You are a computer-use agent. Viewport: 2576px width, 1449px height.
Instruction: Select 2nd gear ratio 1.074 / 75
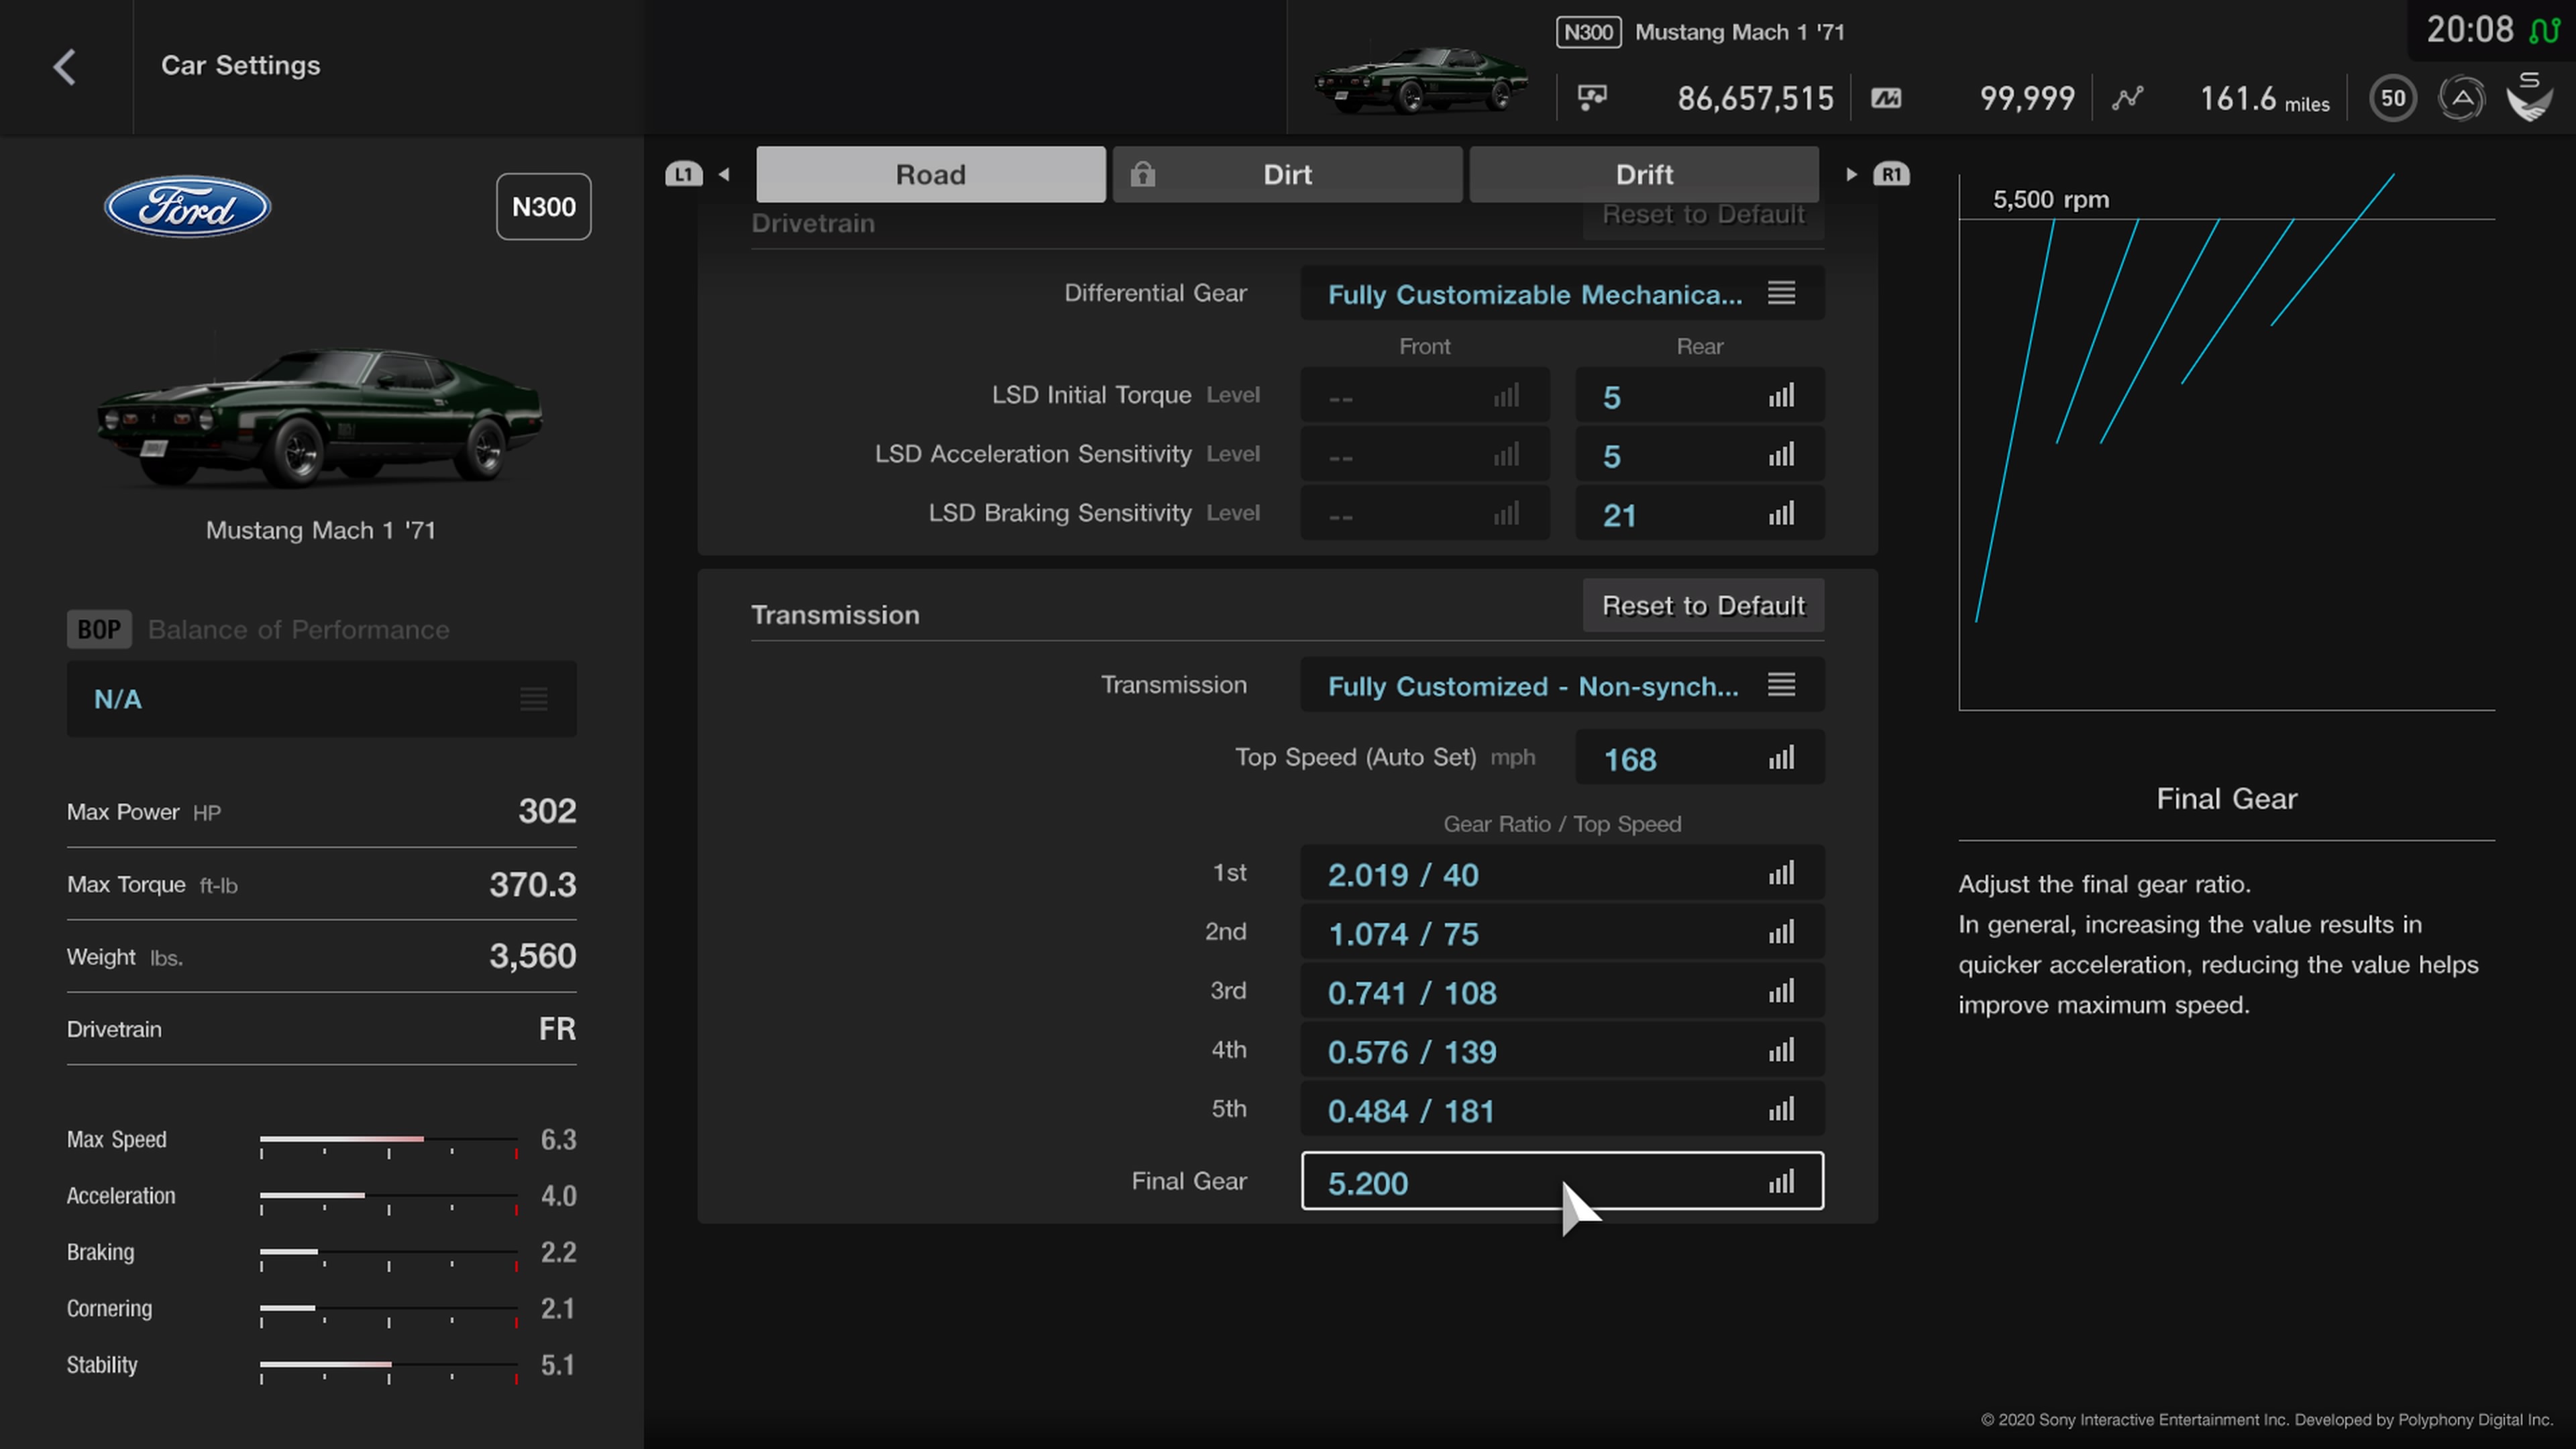1562,932
